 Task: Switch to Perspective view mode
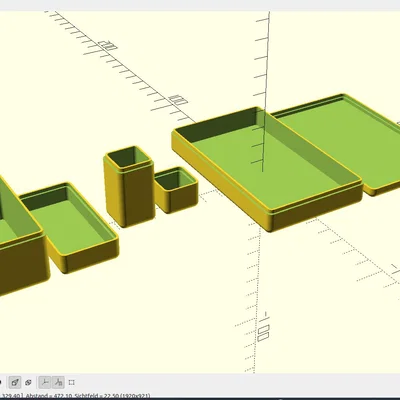(x=15, y=382)
